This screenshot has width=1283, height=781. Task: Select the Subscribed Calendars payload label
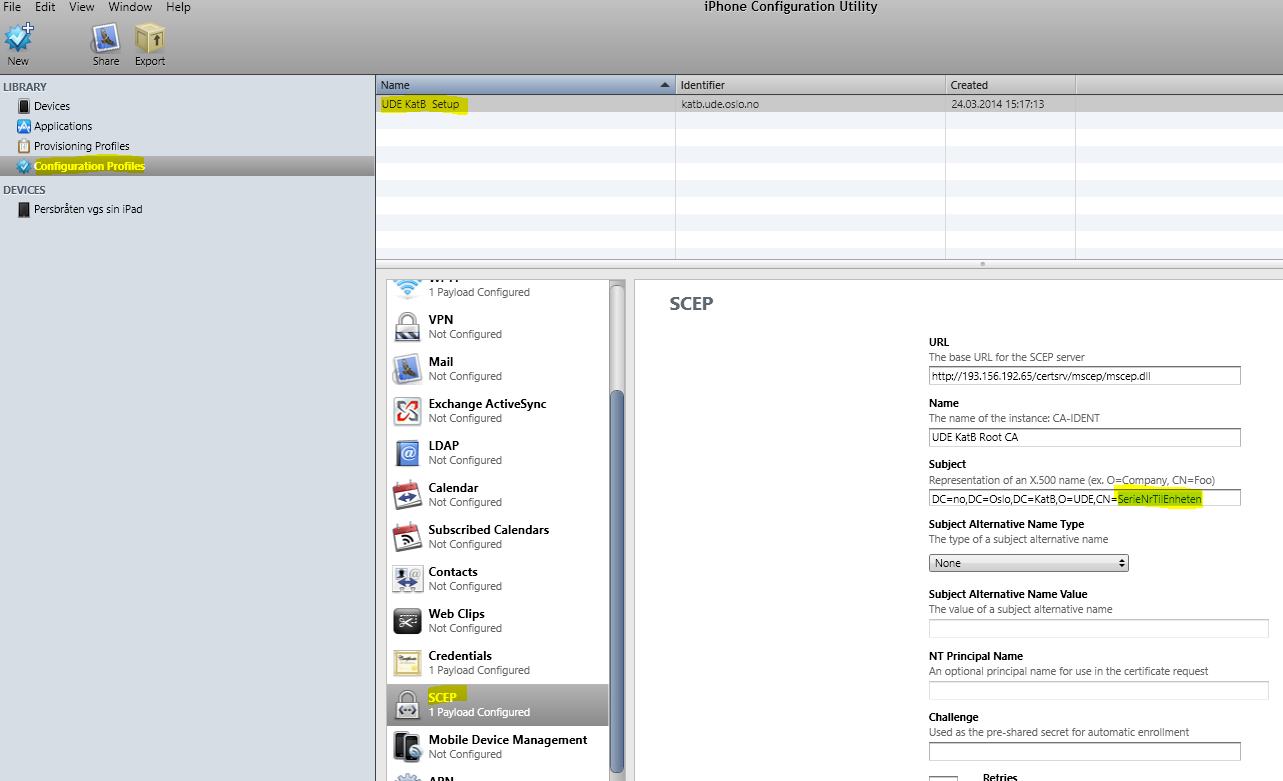coord(489,530)
